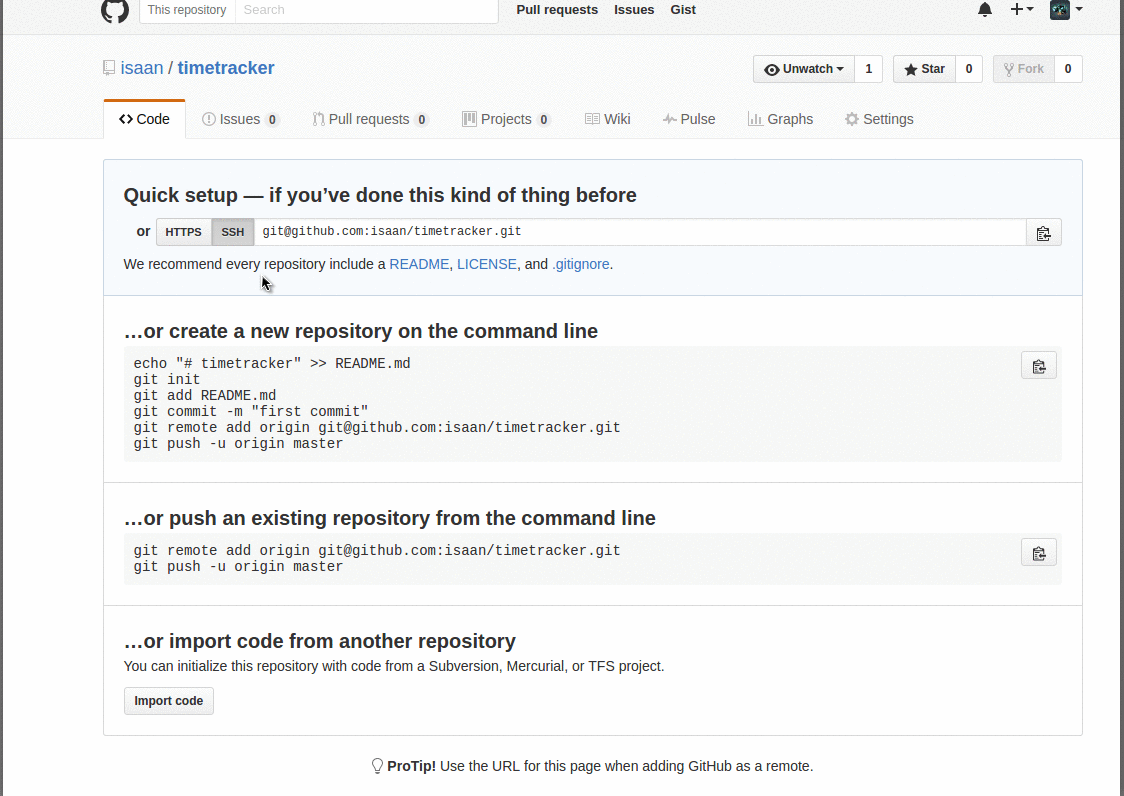Image resolution: width=1124 pixels, height=796 pixels.
Task: Click the git@github.com clone URL field
Action: [640, 232]
